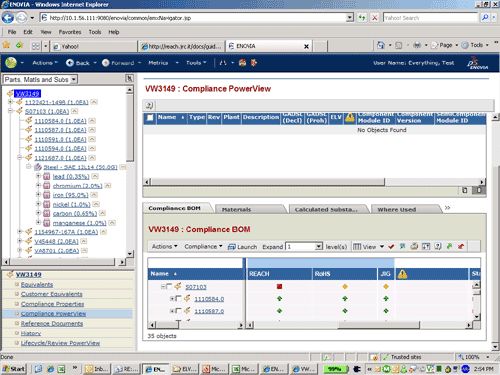Click the Forward arrow icon in ENOVIA toolbar

click(x=105, y=63)
